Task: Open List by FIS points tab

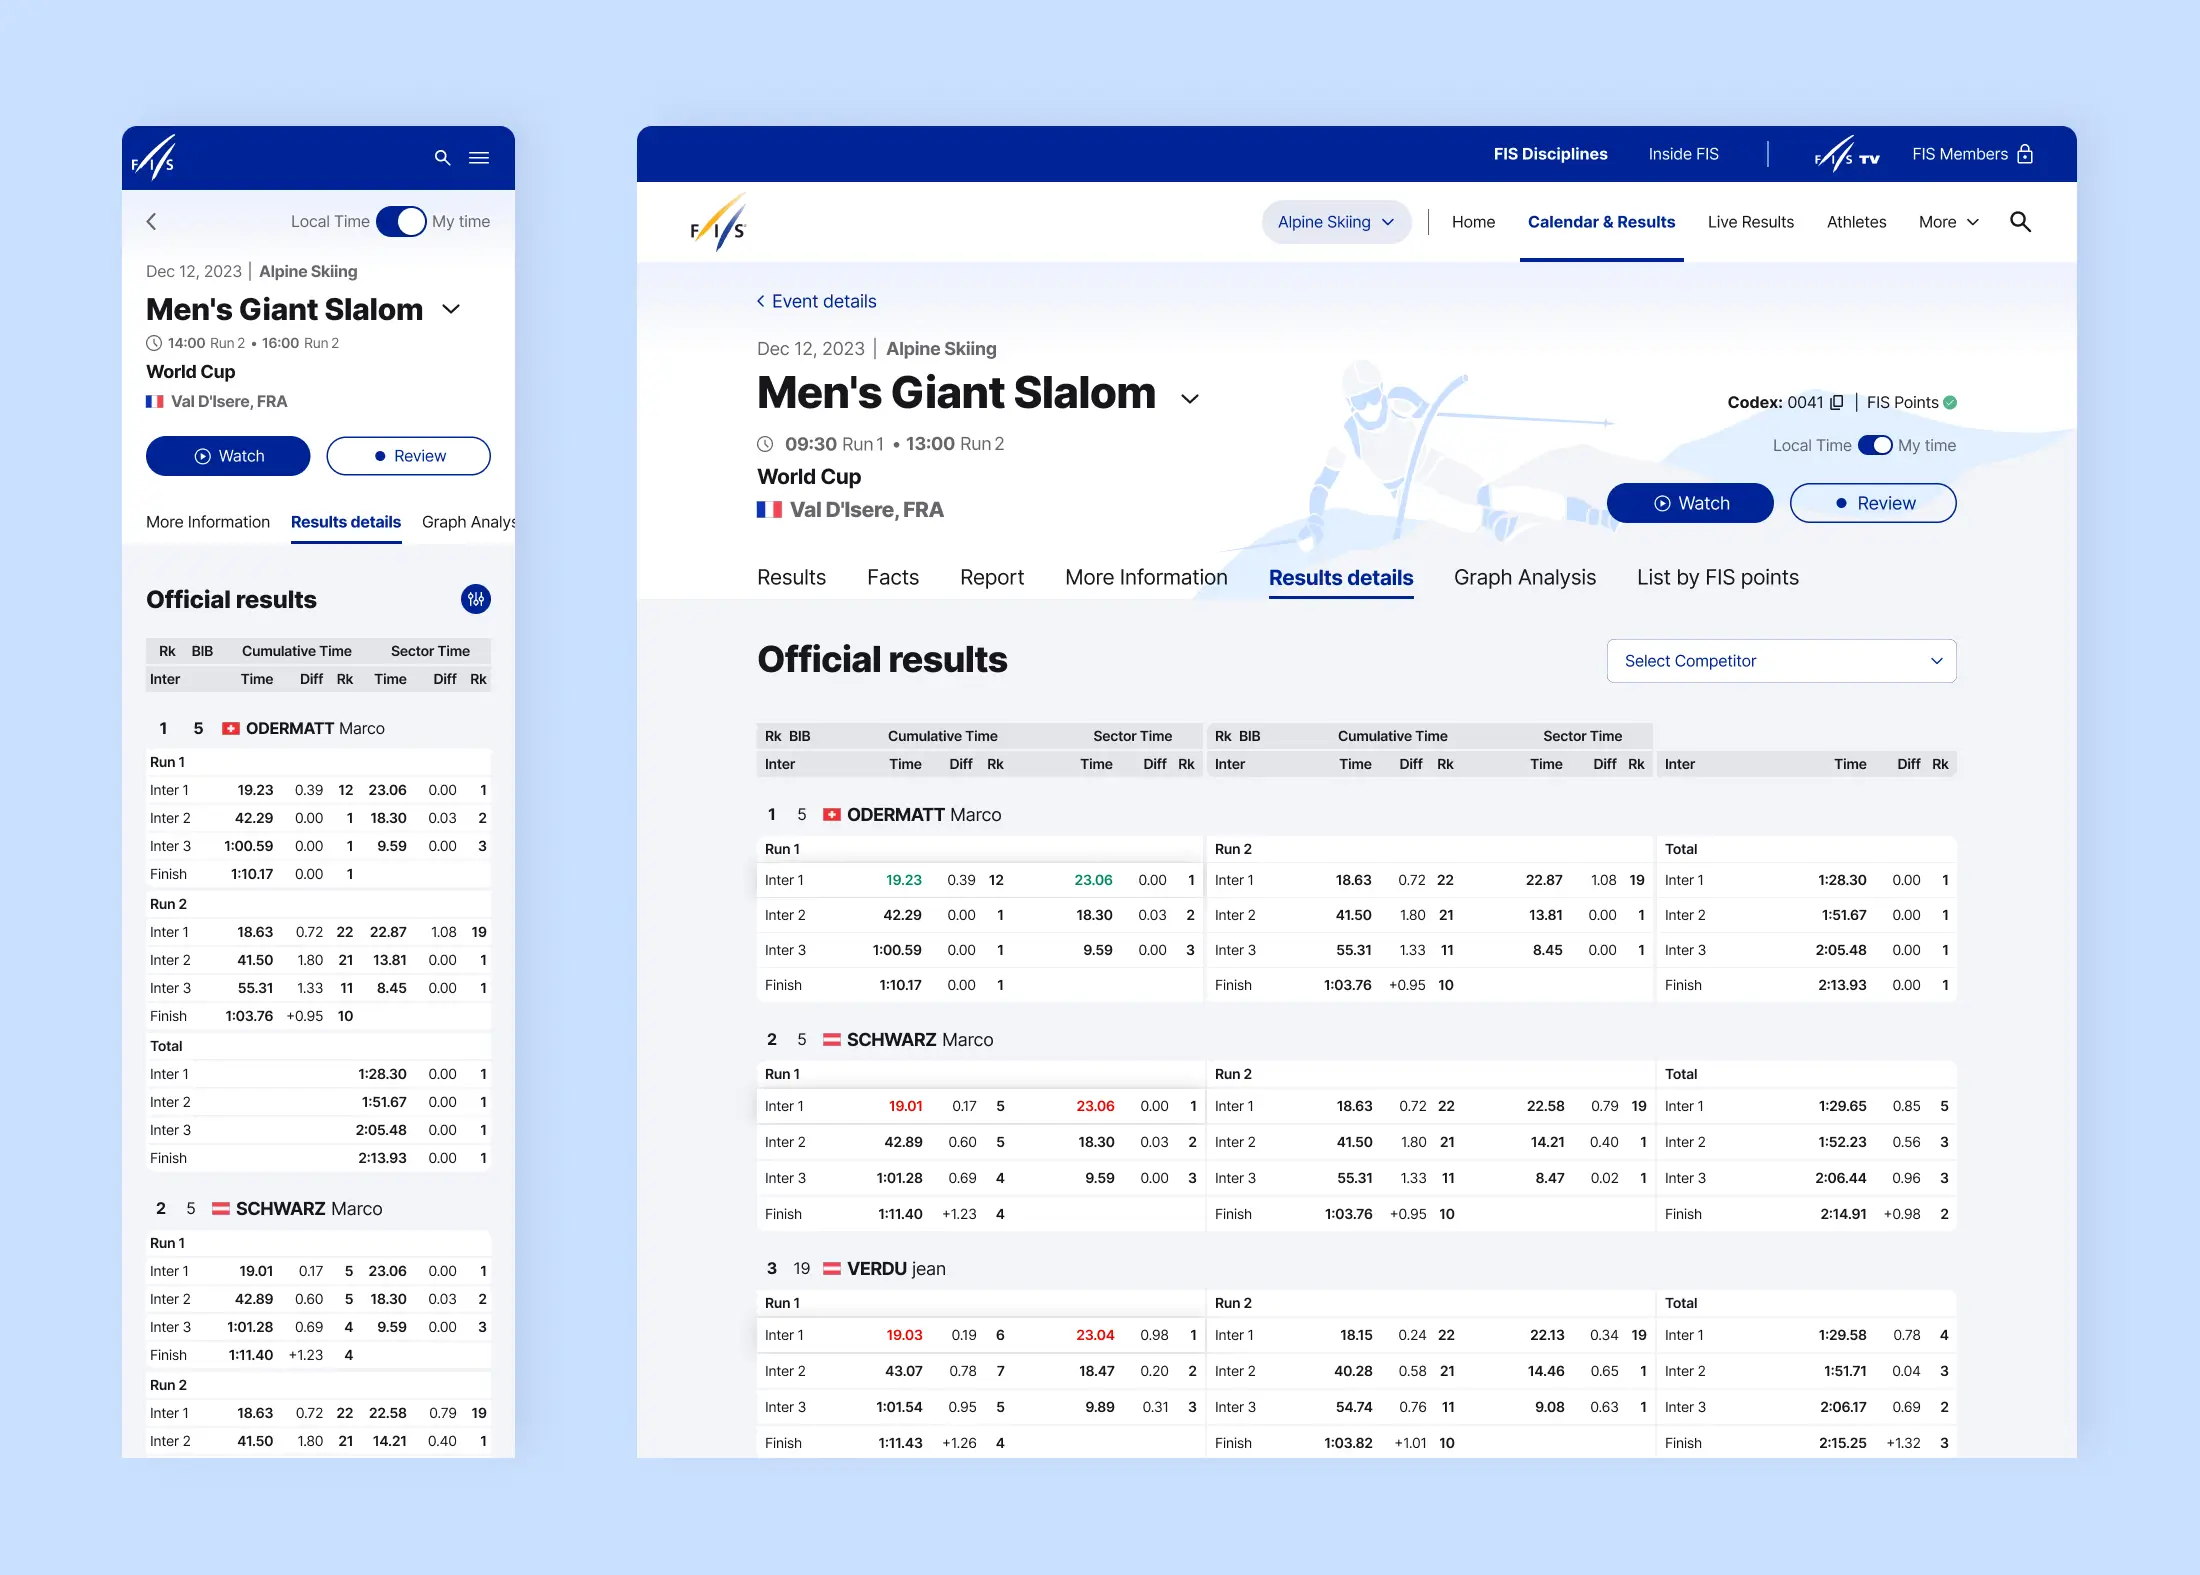Action: click(1718, 577)
